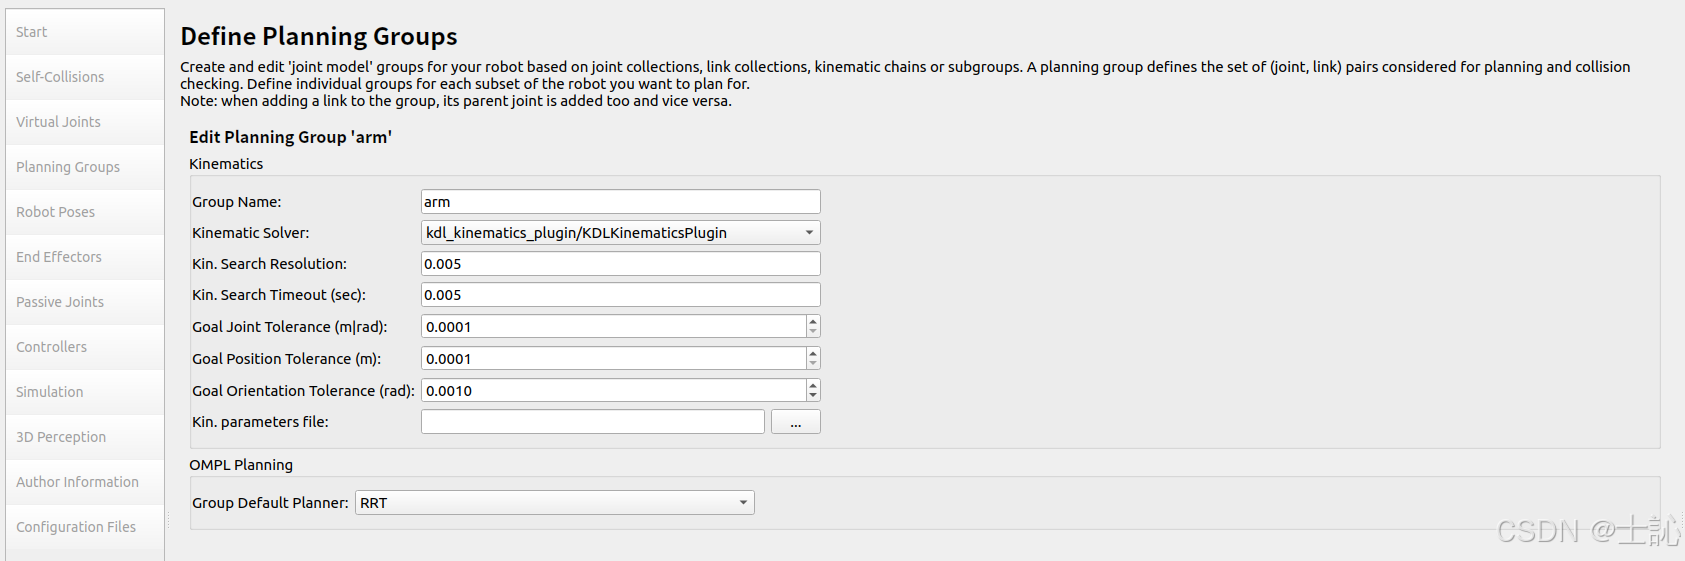Click the Kin. Search Timeout field
Screen dimensions: 1685x561
[x=620, y=295]
